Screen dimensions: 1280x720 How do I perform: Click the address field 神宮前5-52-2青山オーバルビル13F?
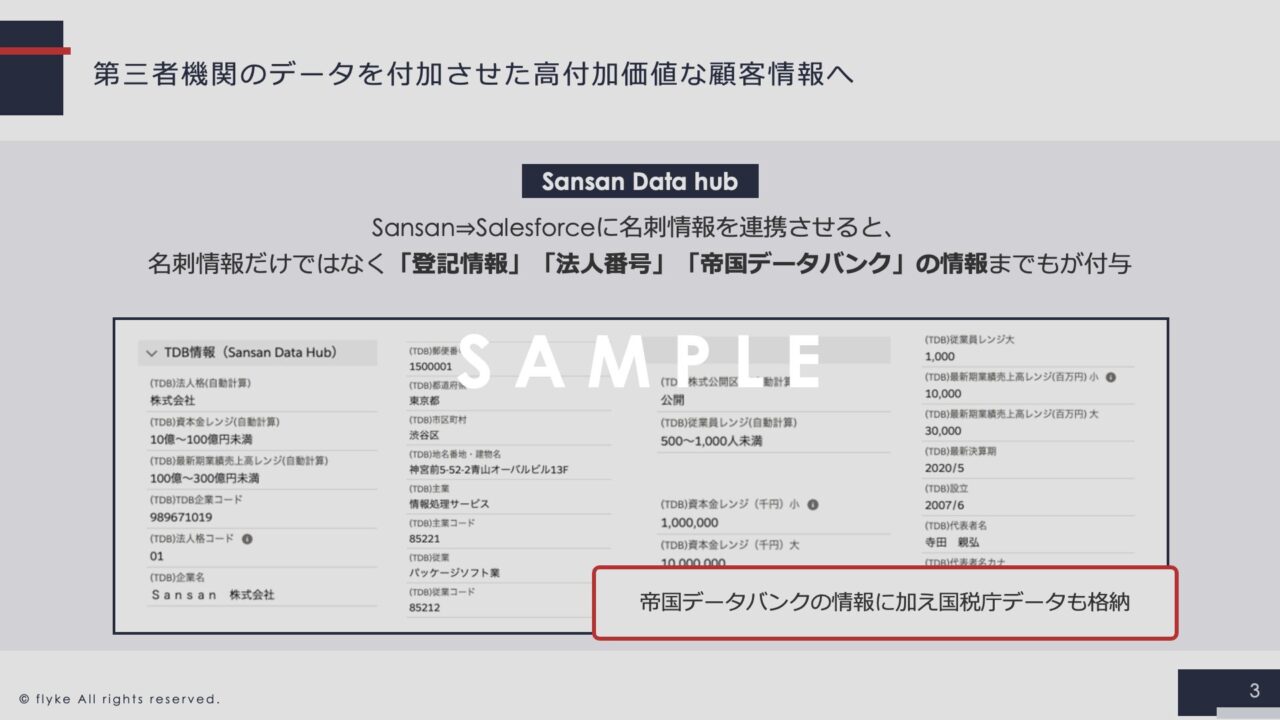click(489, 469)
